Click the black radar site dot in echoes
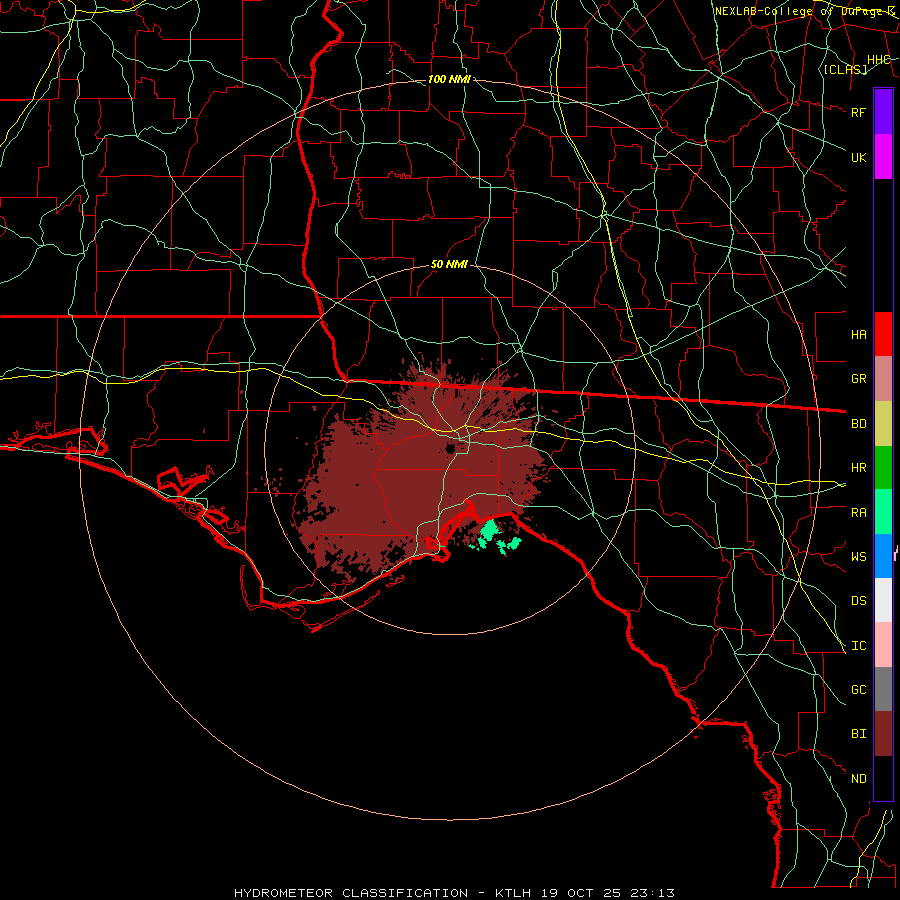 point(450,448)
